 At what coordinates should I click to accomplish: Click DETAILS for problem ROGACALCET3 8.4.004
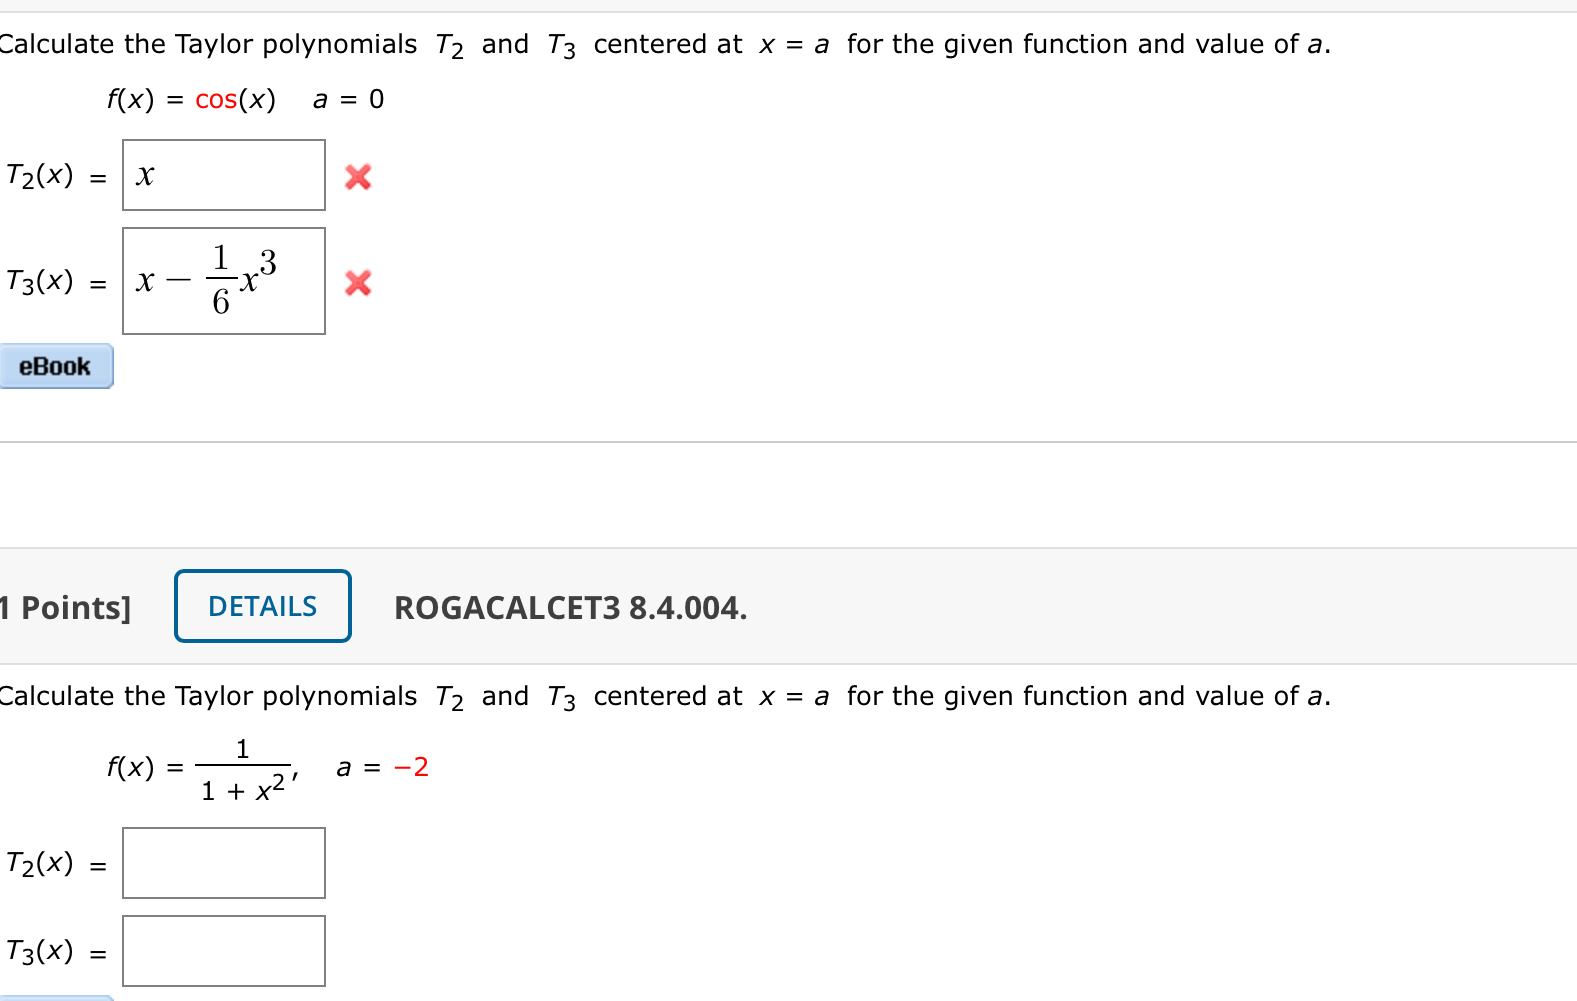pyautogui.click(x=262, y=605)
